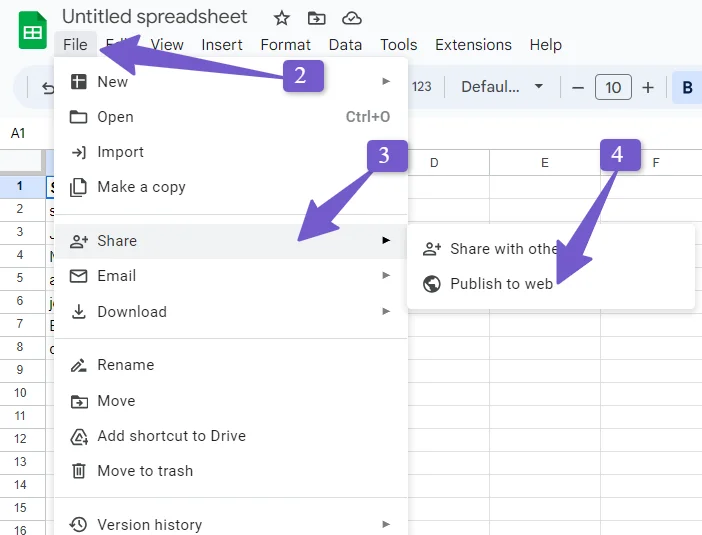
Task: Click the select-all corner box
Action: (x=21, y=162)
